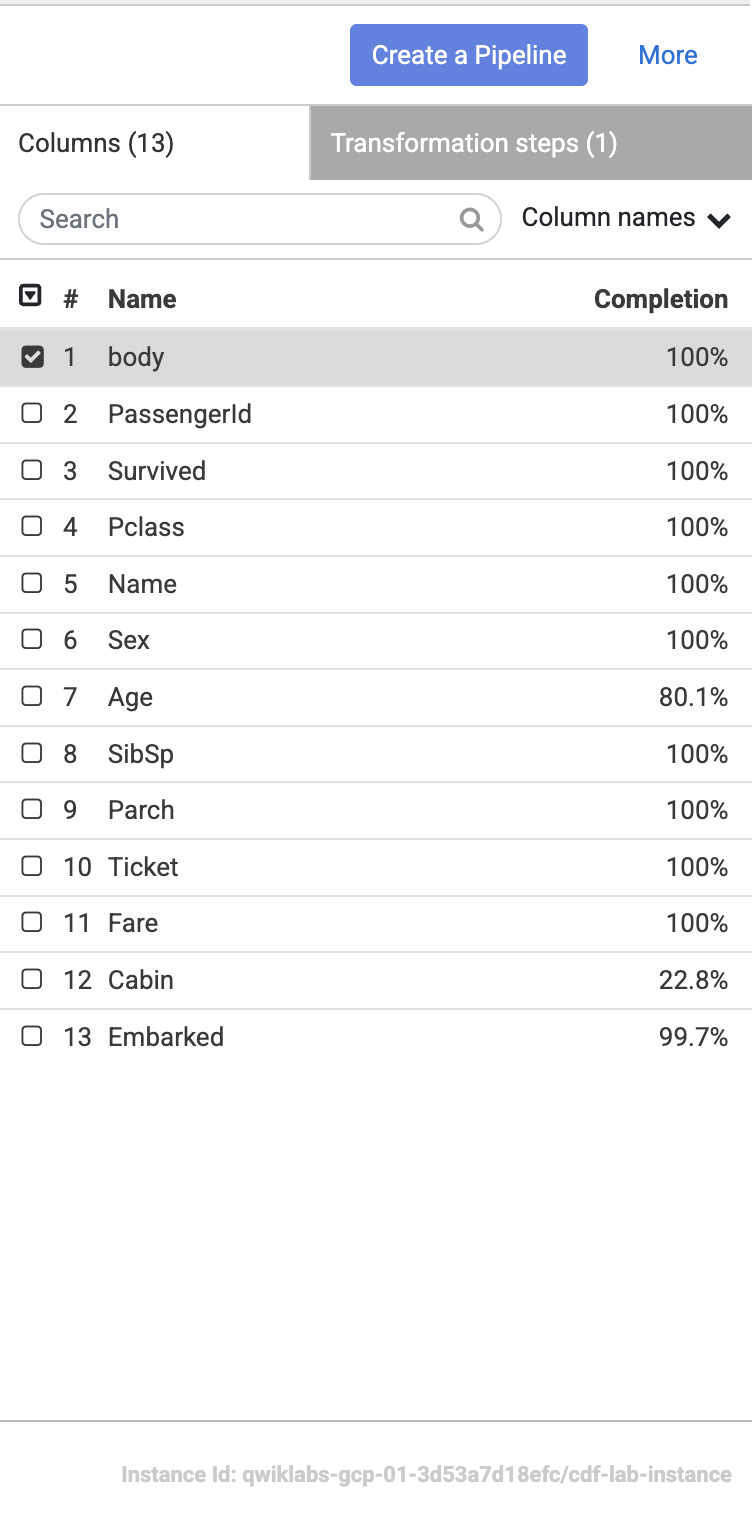
Task: Open the select-all columns dropdown checkbox
Action: [31, 296]
